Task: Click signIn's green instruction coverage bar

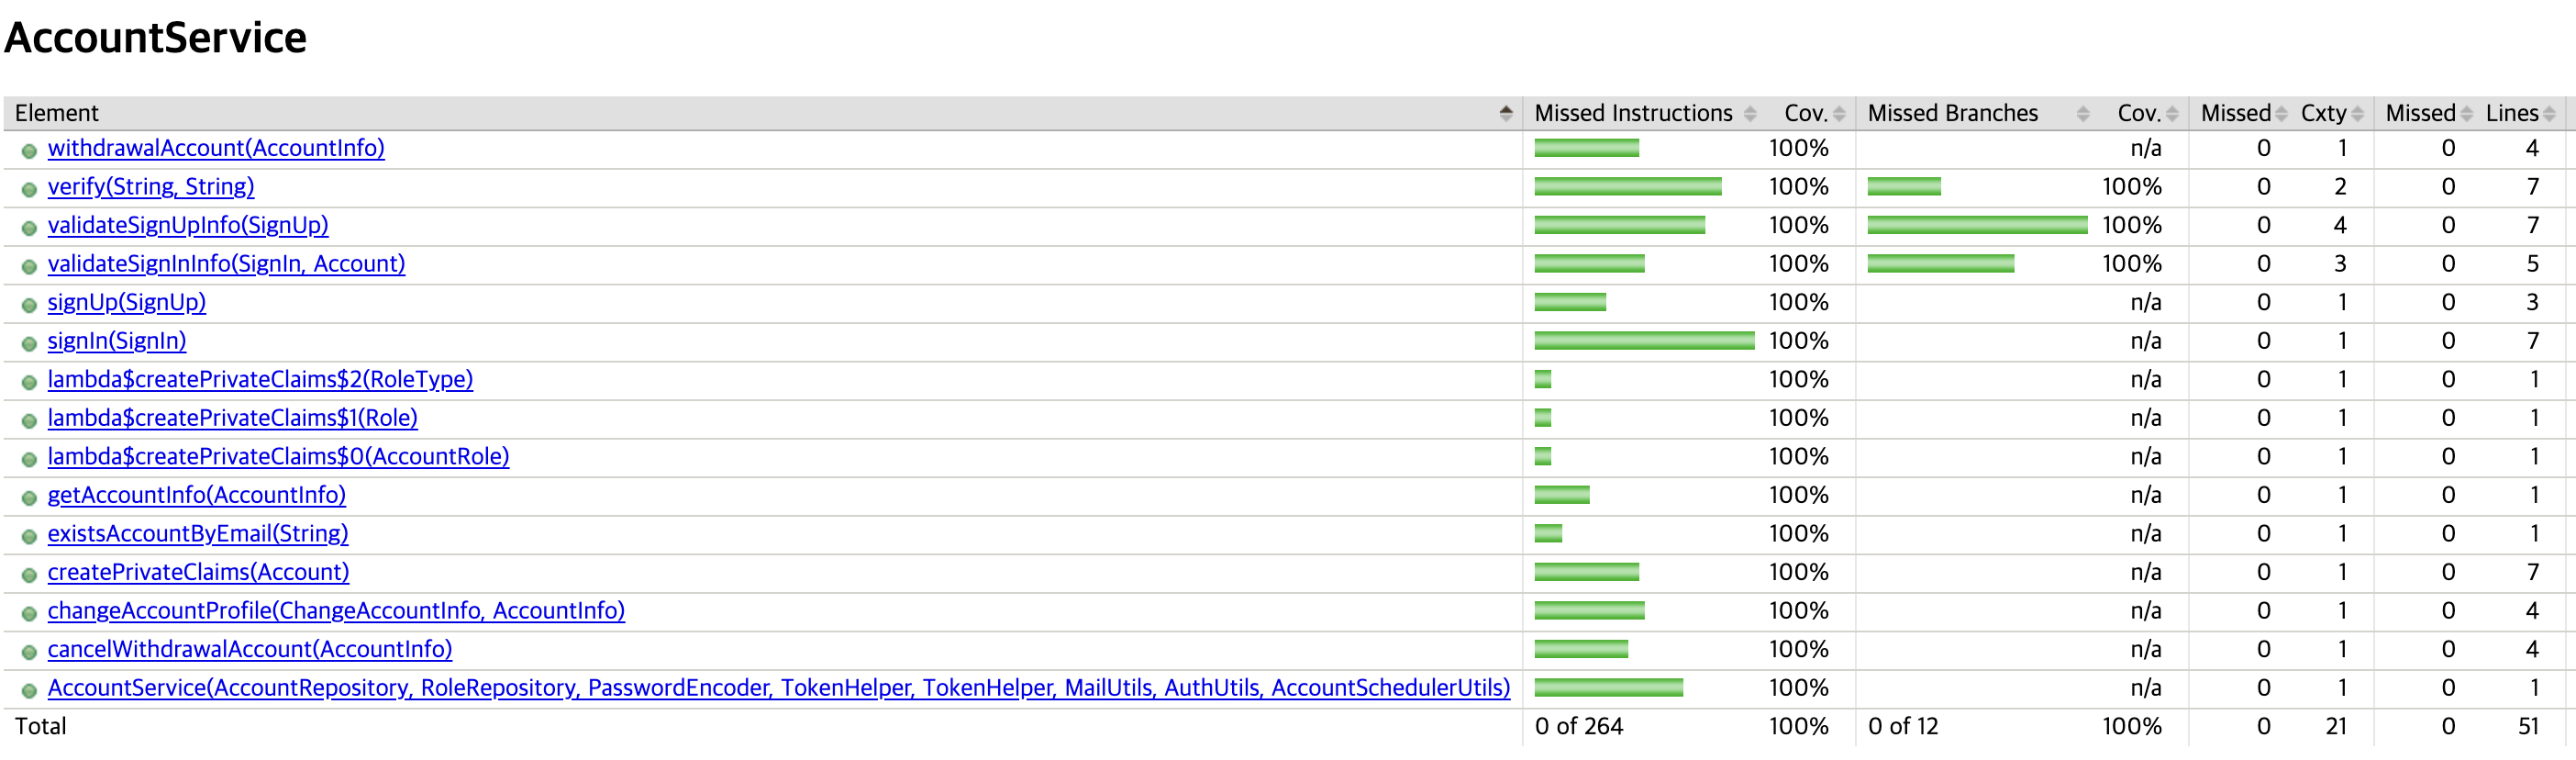Action: coord(1644,341)
